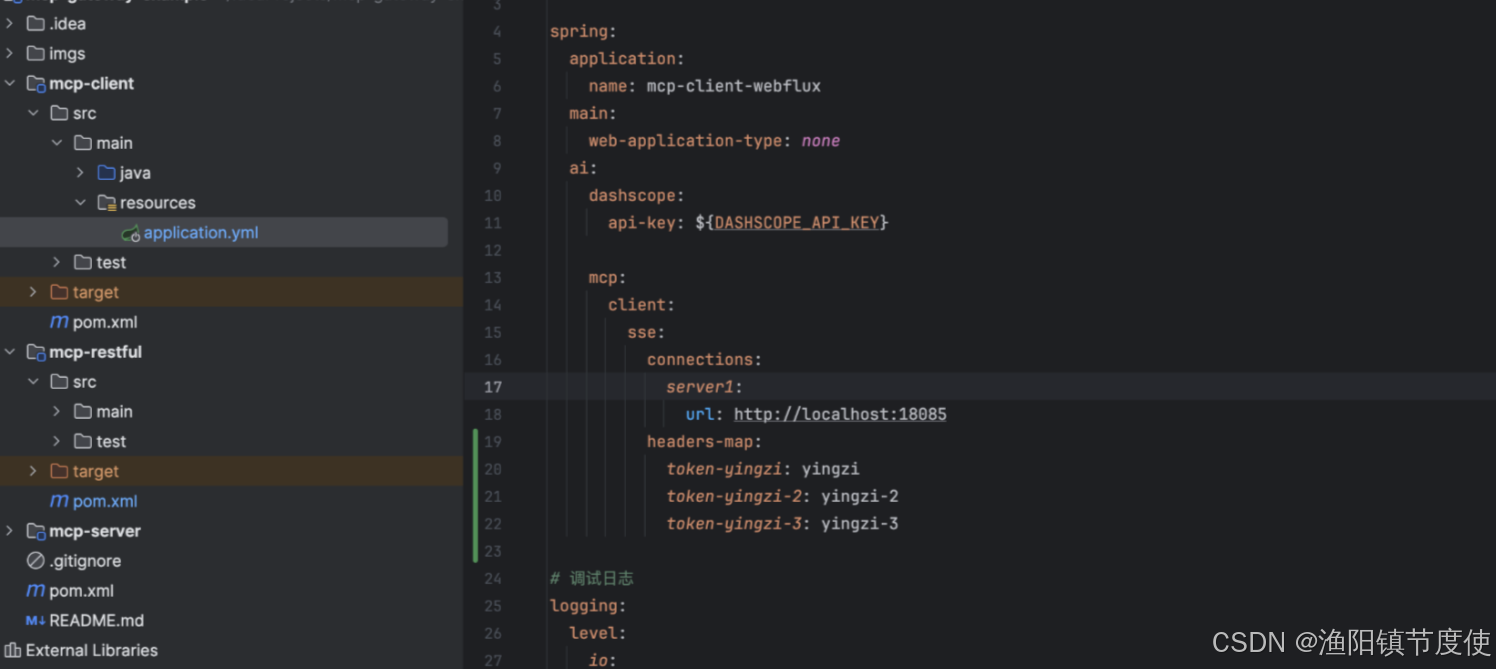Click the headers-map key in editor

click(x=700, y=441)
